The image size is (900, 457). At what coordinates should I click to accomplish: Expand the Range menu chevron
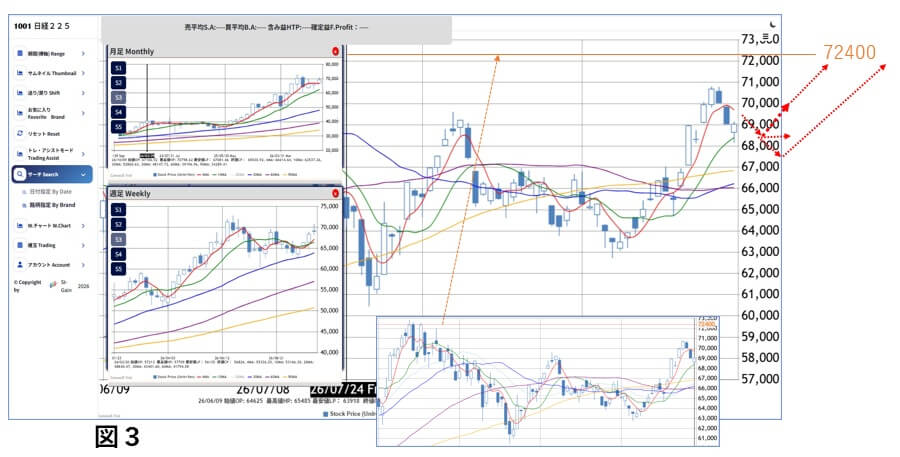coord(83,53)
